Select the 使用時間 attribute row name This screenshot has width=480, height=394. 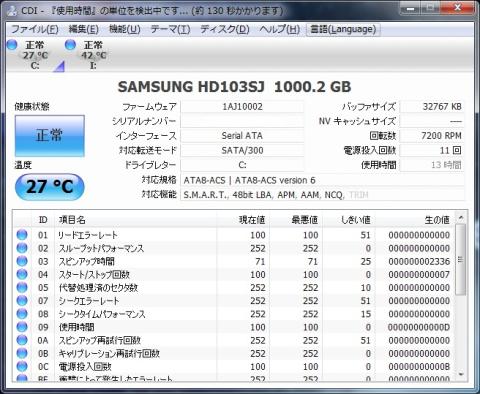click(76, 327)
